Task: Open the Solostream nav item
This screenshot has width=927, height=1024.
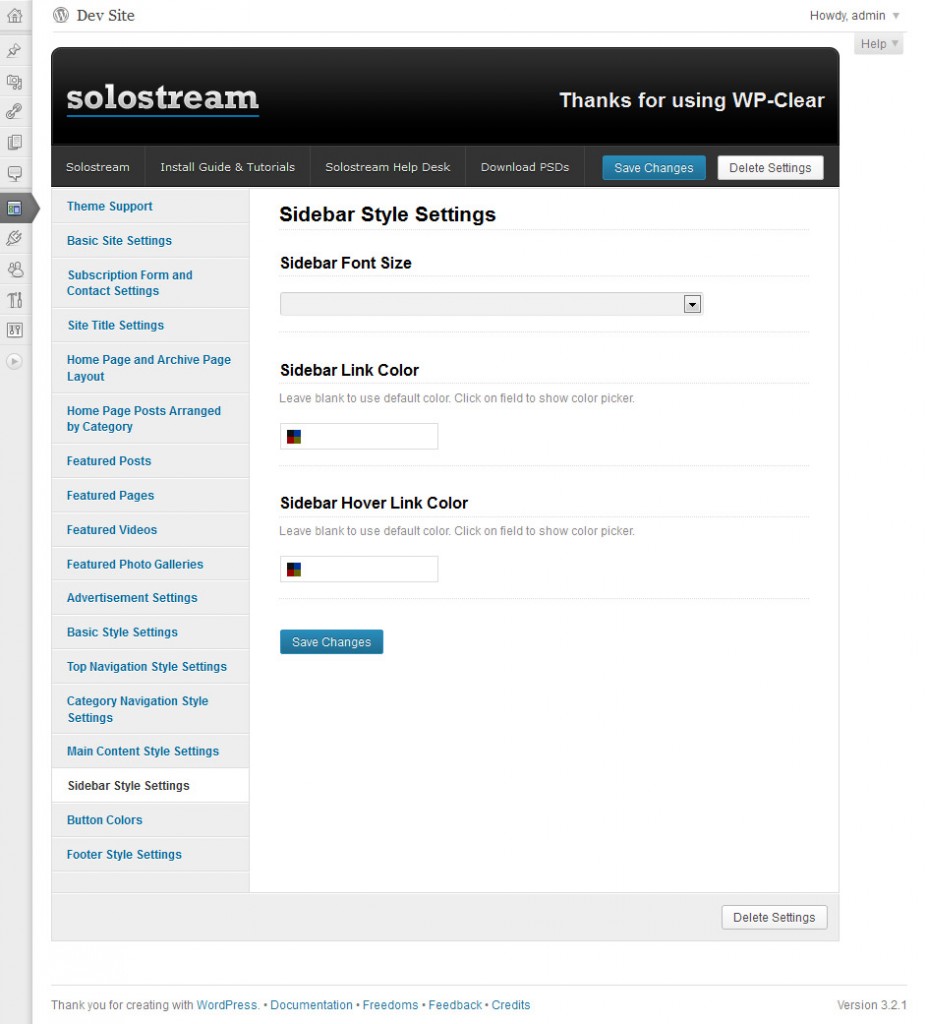Action: pyautogui.click(x=98, y=167)
